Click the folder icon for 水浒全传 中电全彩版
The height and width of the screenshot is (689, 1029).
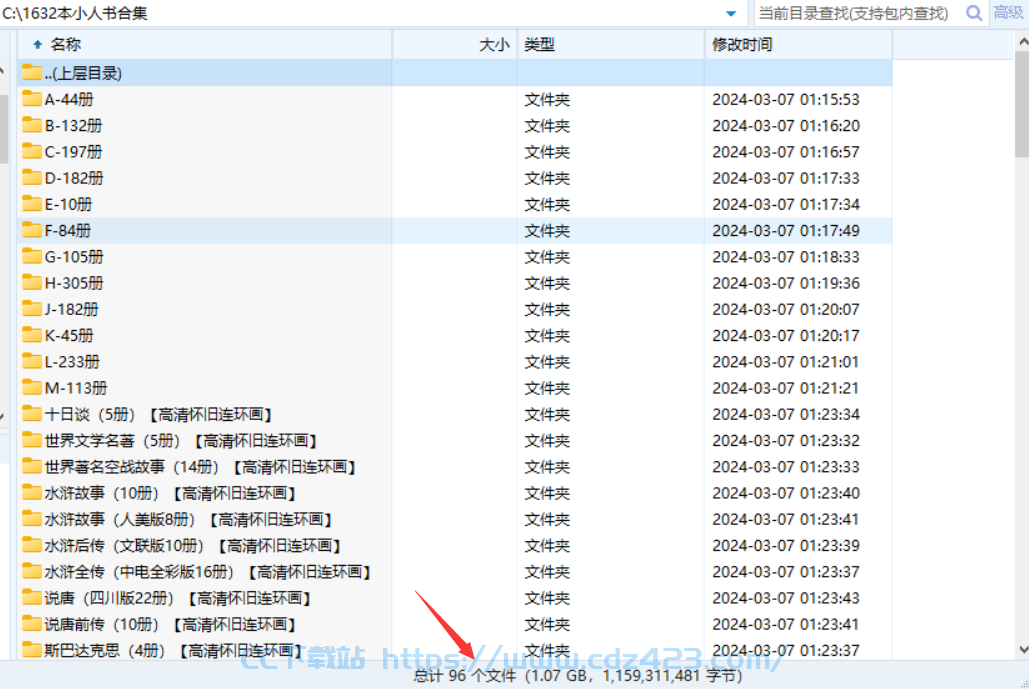click(32, 572)
